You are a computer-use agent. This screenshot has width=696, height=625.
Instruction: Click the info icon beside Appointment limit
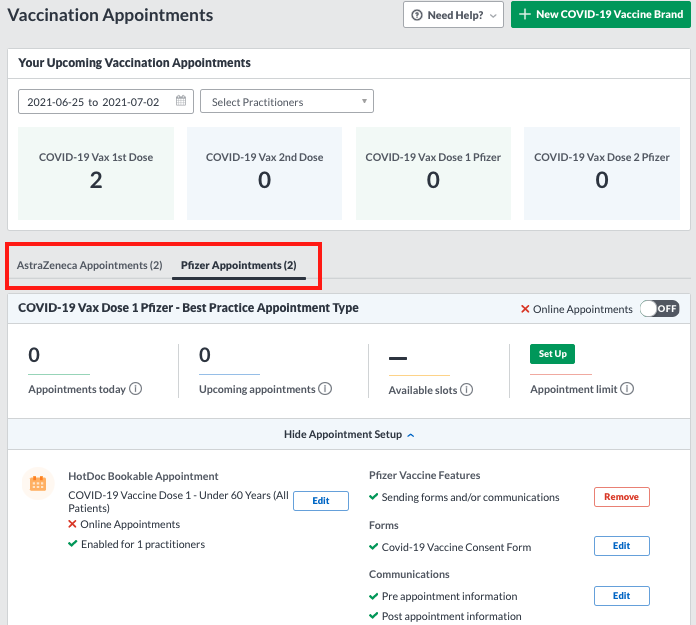click(x=627, y=389)
